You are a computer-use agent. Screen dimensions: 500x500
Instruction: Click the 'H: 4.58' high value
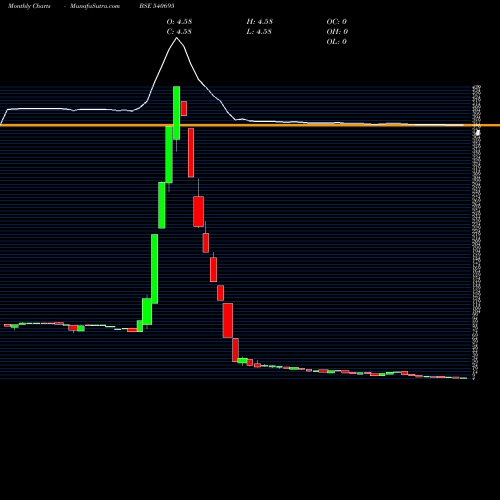point(260,22)
